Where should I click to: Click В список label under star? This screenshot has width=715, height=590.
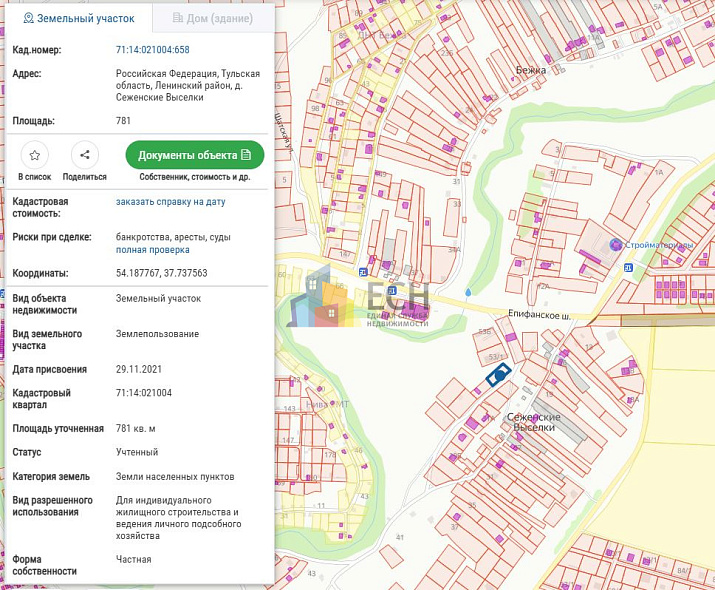coord(35,177)
